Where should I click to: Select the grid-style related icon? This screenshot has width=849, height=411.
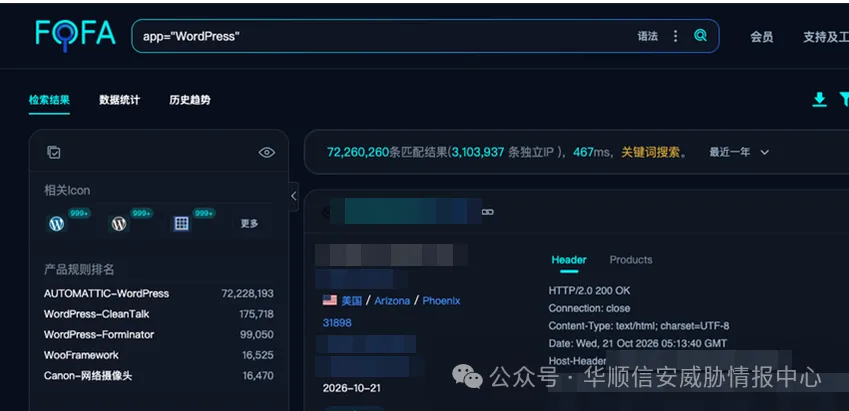[x=181, y=223]
